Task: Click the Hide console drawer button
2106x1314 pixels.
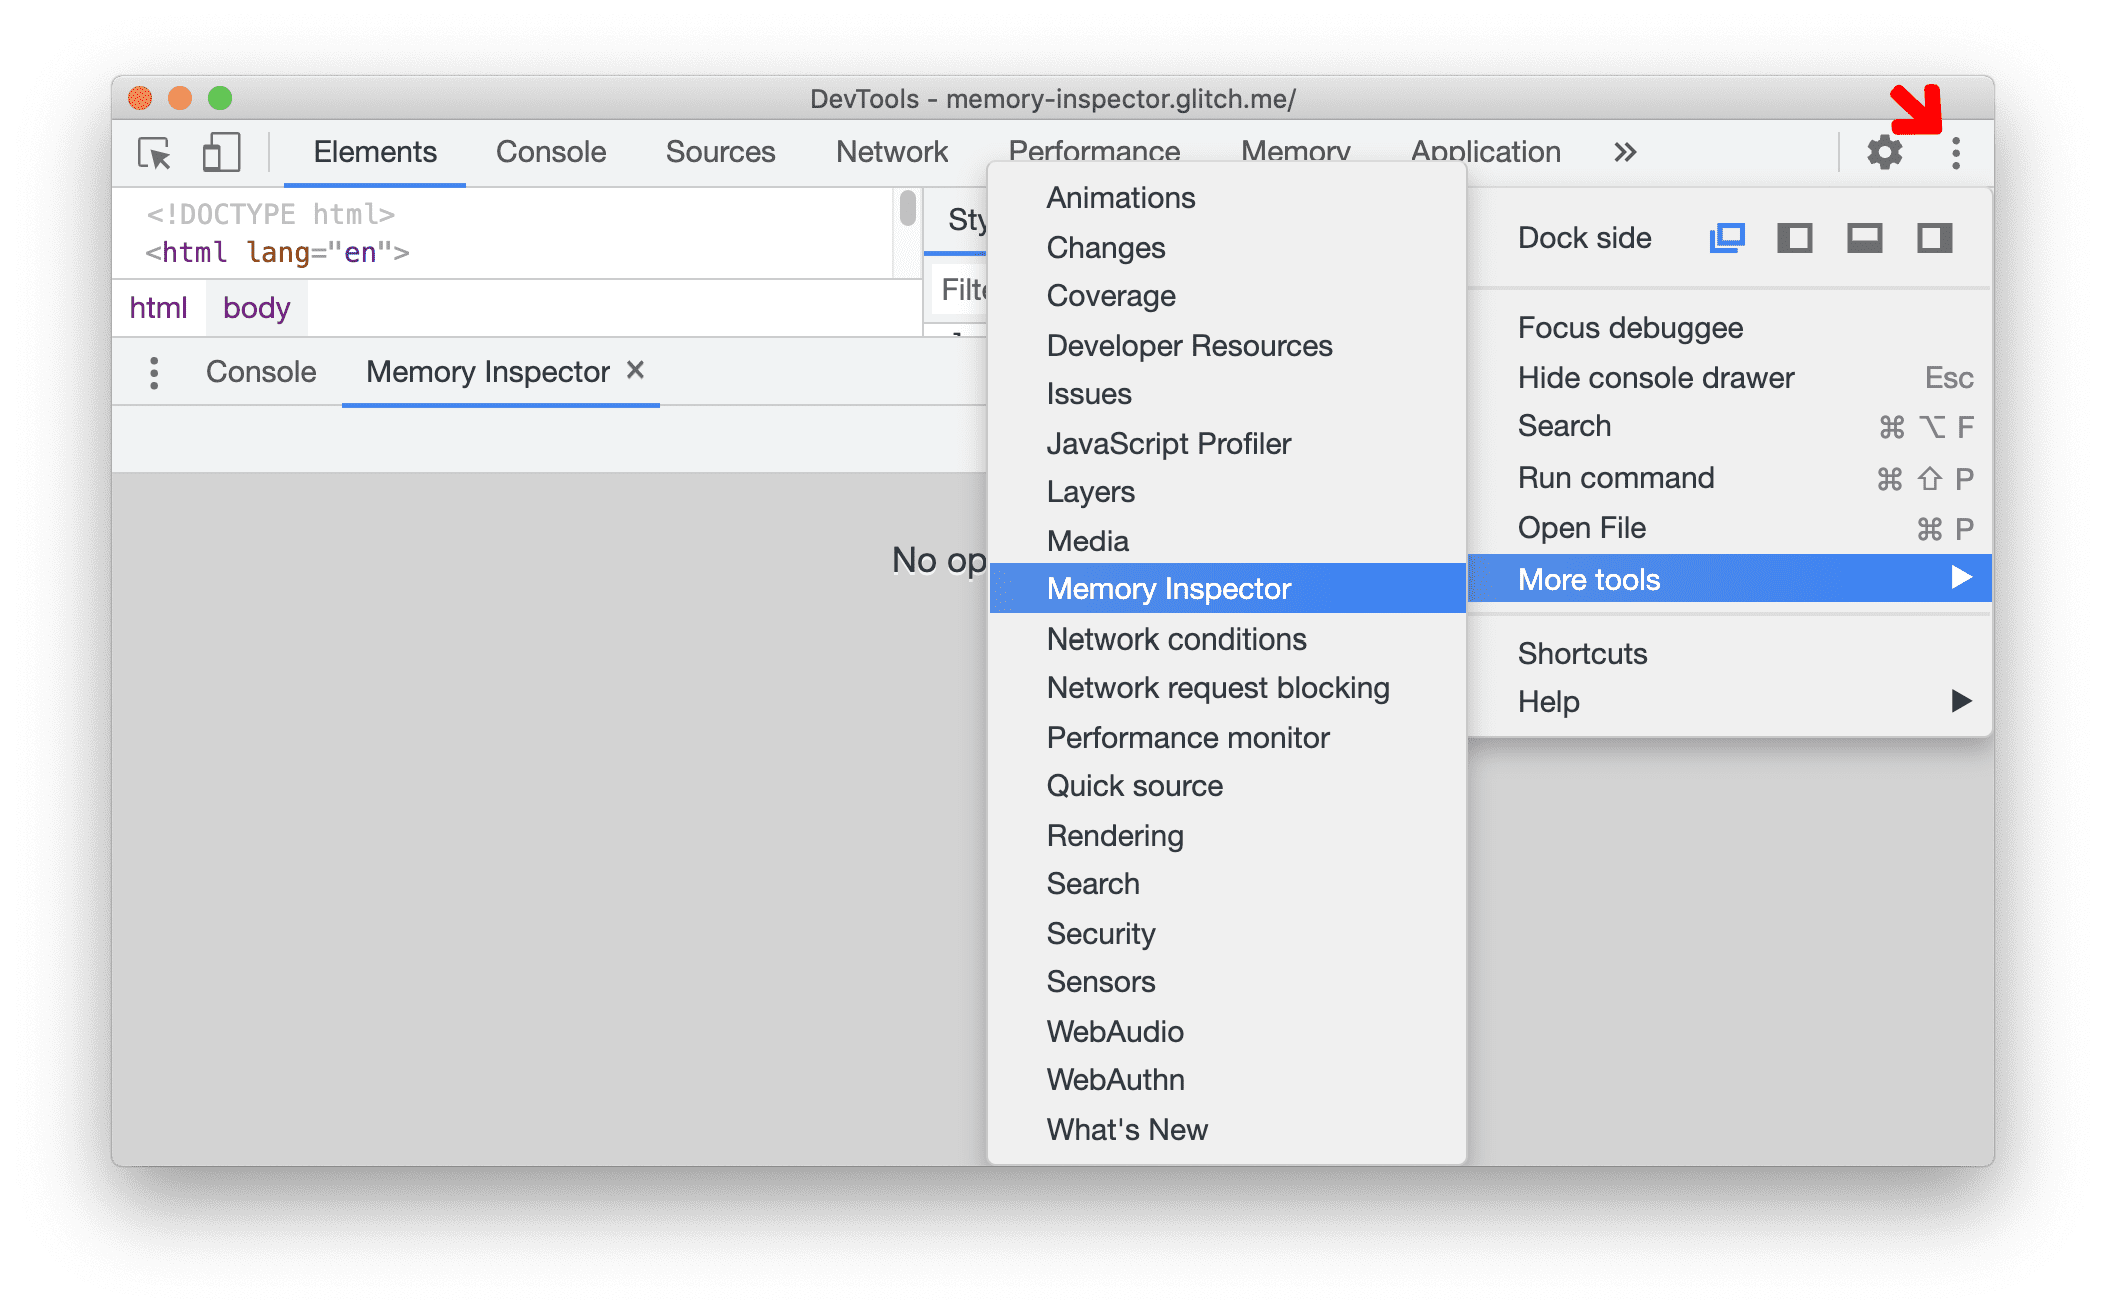Action: pos(1656,377)
